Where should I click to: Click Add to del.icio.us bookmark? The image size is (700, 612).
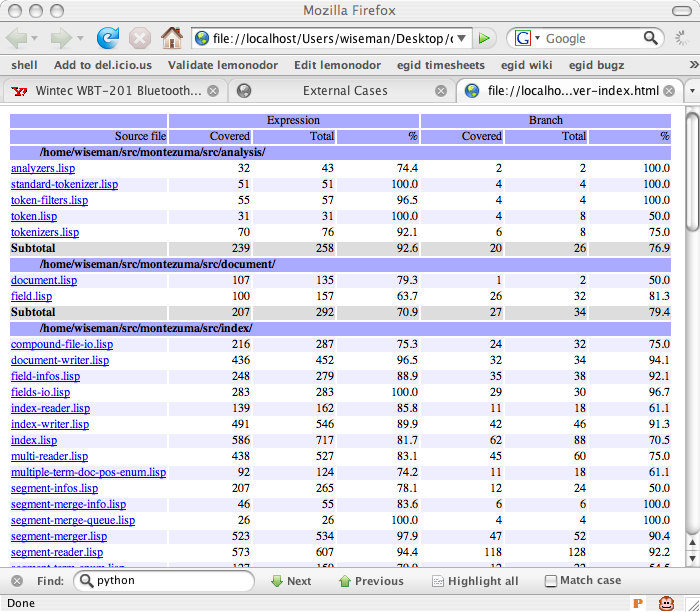coord(103,65)
